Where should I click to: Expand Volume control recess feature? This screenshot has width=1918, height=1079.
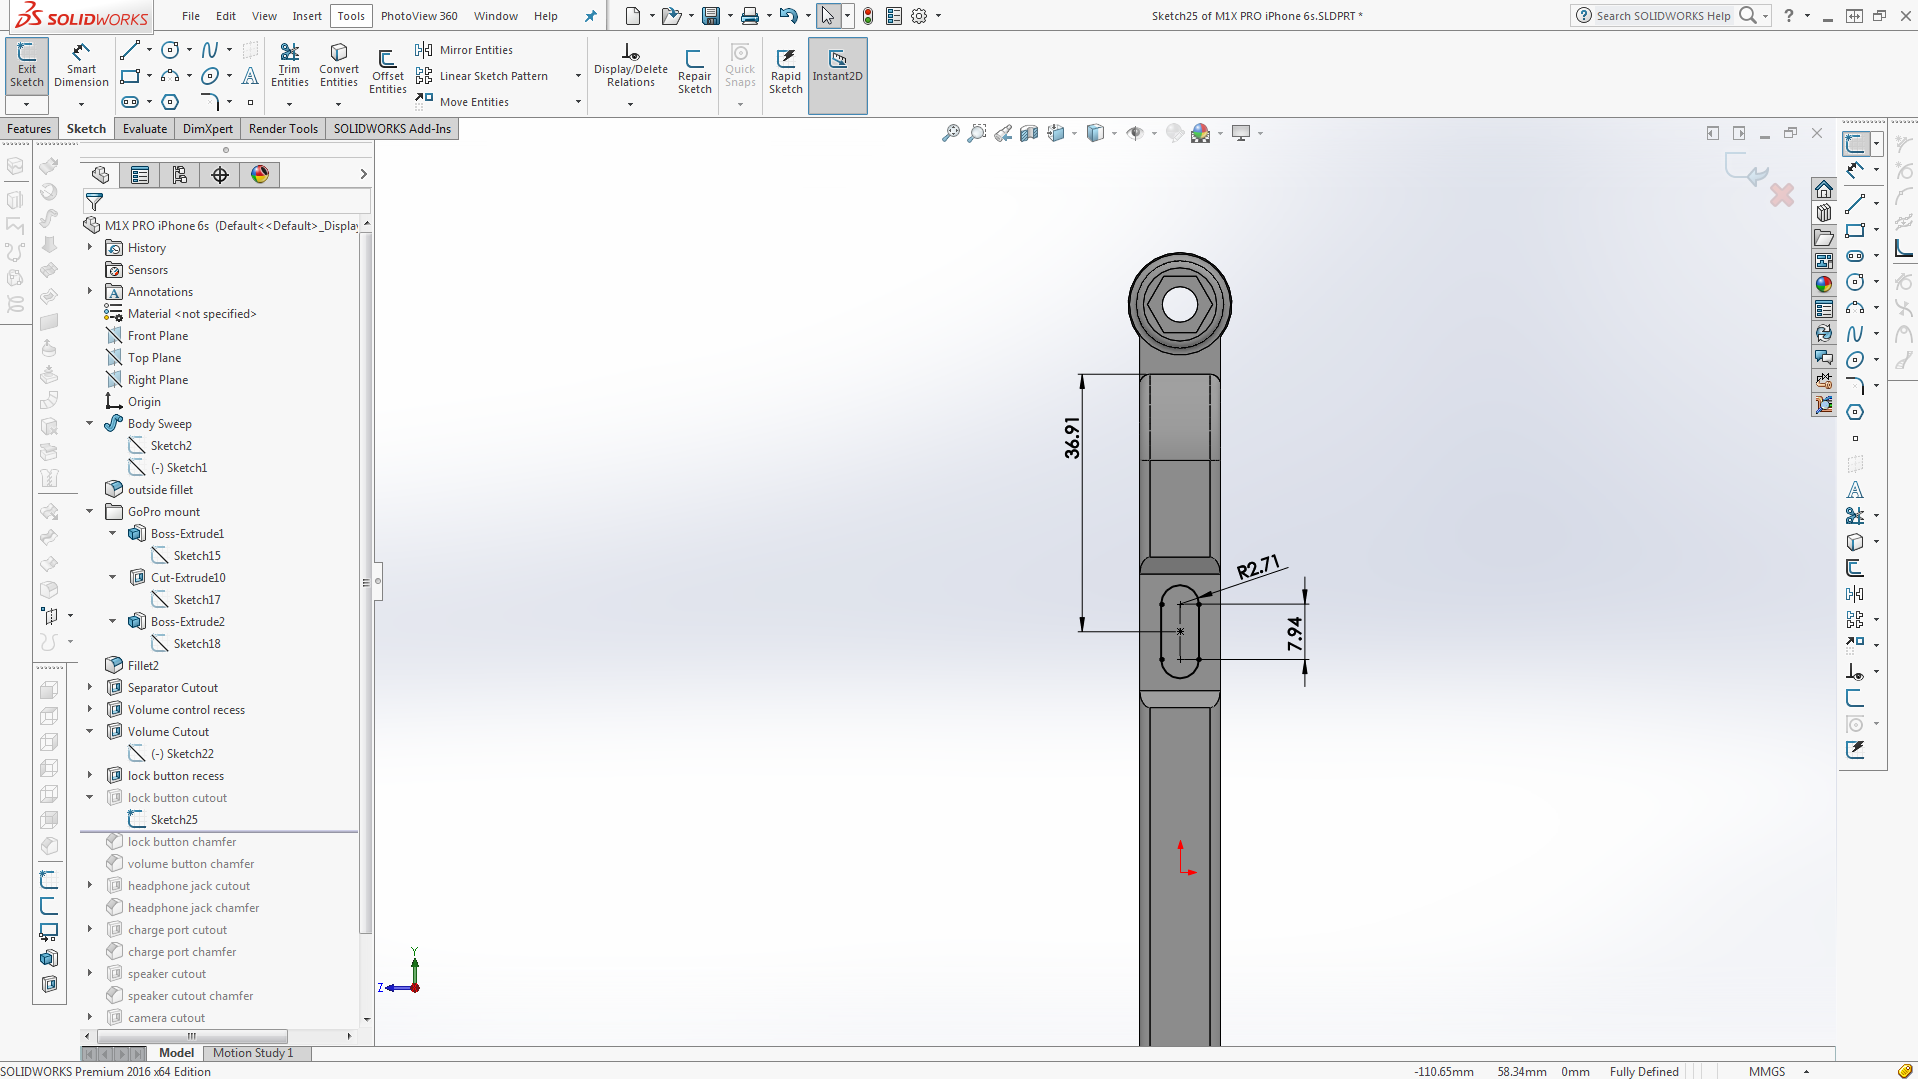tap(90, 710)
